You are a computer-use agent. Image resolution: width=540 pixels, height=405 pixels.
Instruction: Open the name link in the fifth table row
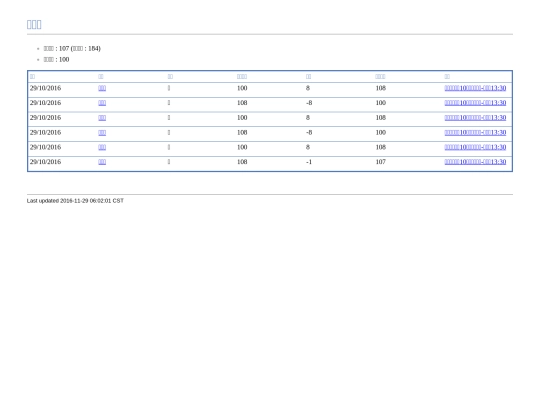(x=102, y=147)
